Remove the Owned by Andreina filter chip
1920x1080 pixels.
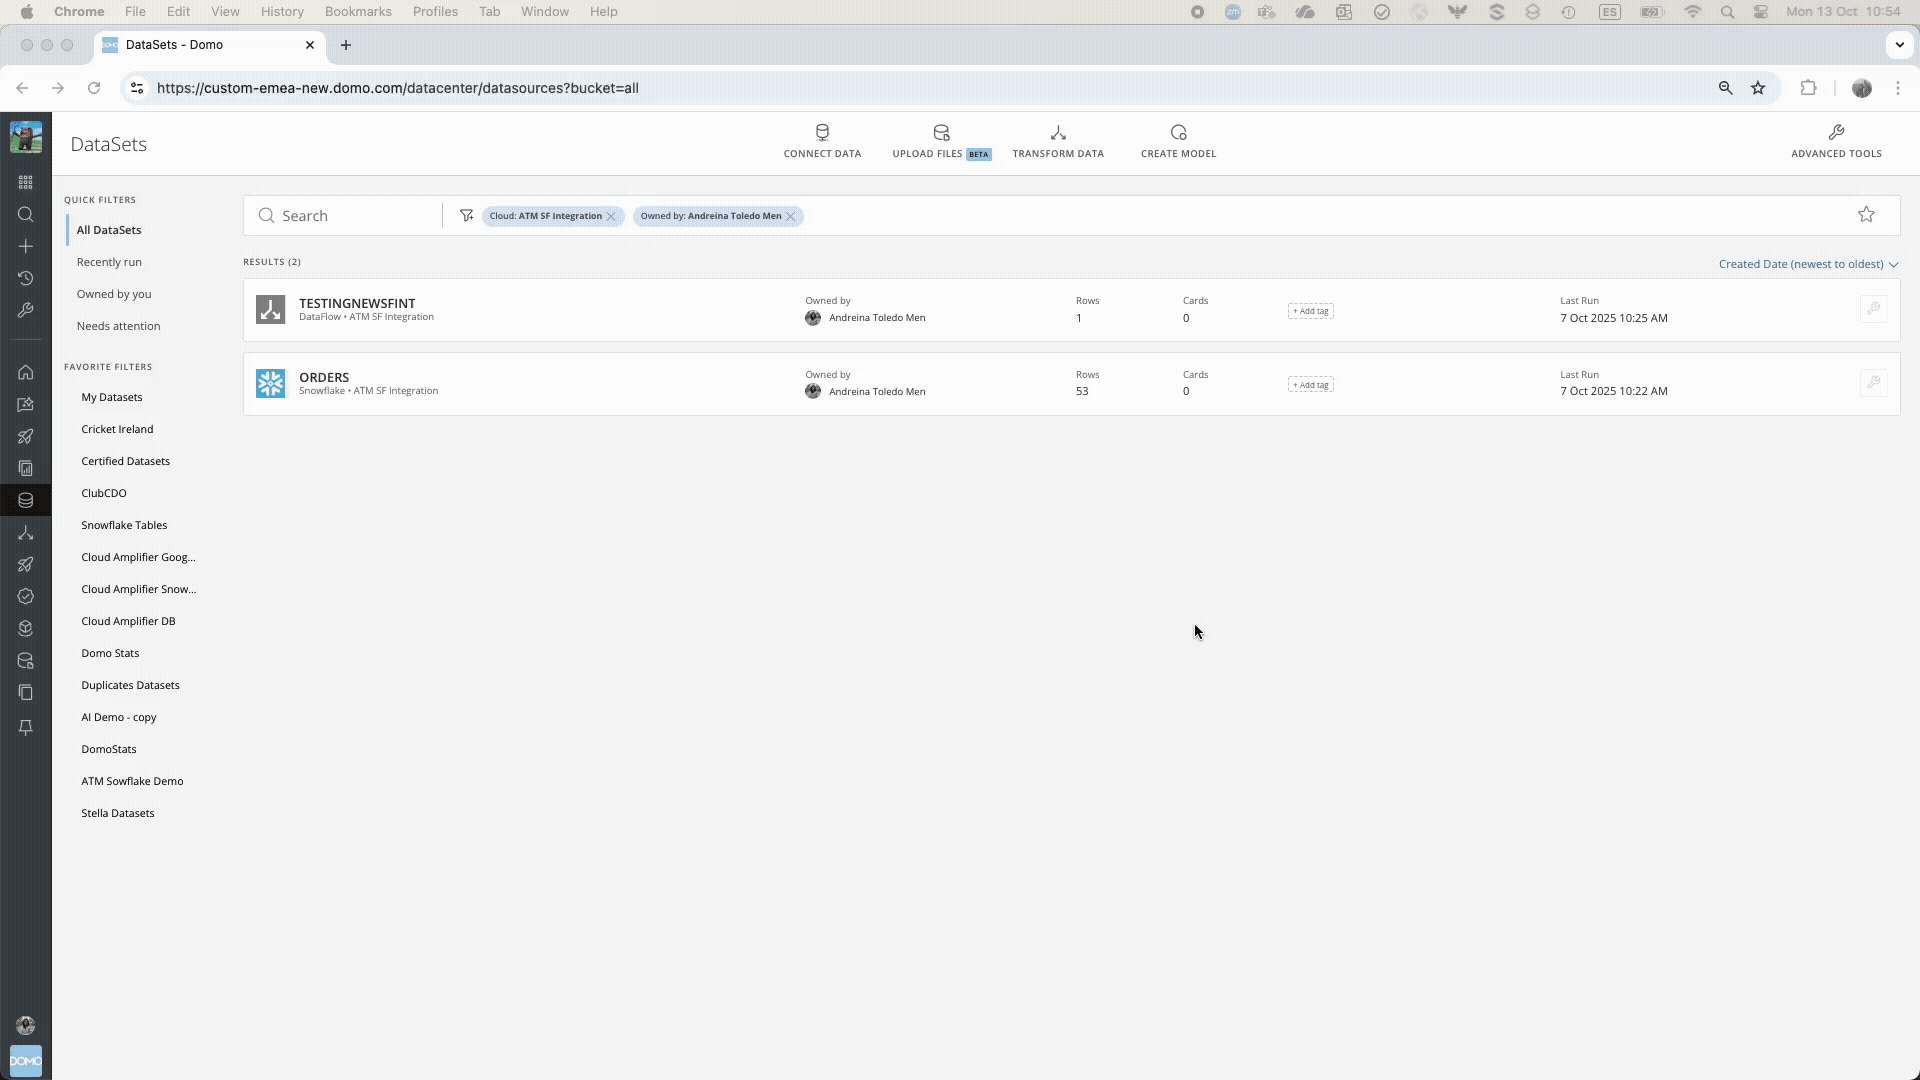791,217
